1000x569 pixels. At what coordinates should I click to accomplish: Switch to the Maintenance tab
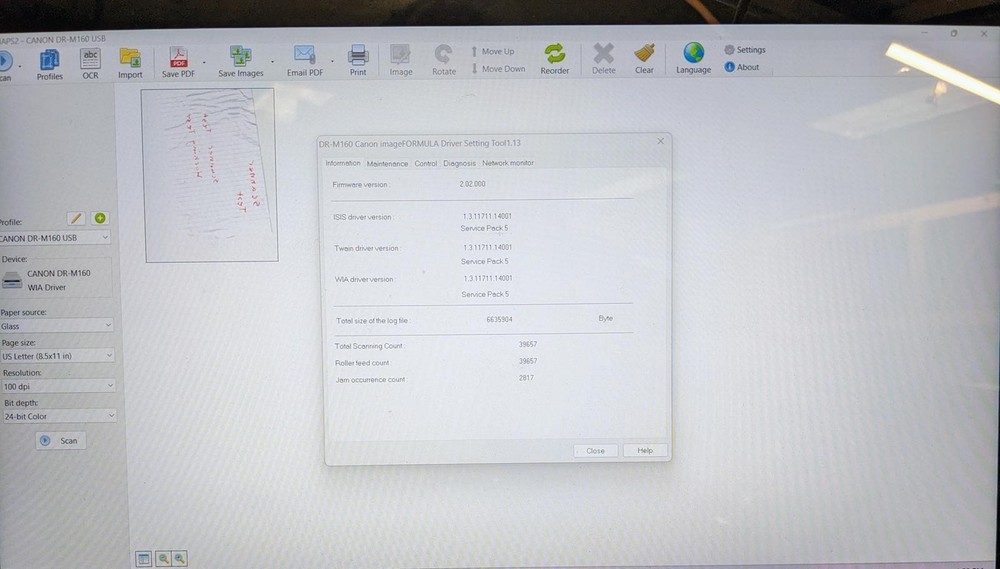click(387, 163)
